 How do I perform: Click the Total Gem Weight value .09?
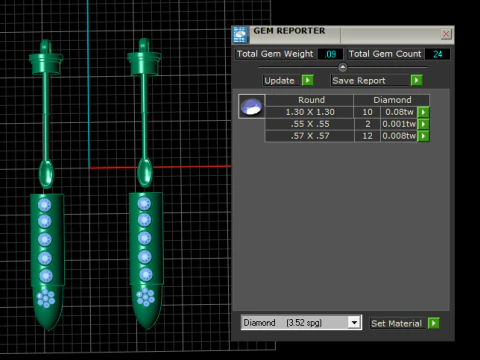coord(330,54)
